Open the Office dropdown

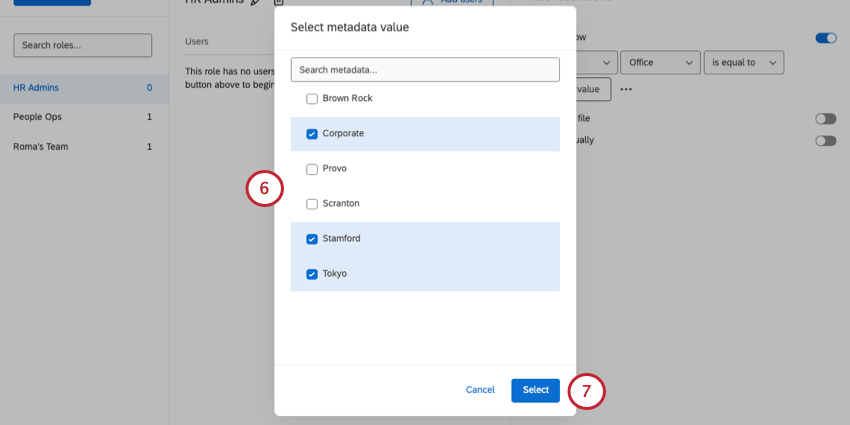coord(660,62)
